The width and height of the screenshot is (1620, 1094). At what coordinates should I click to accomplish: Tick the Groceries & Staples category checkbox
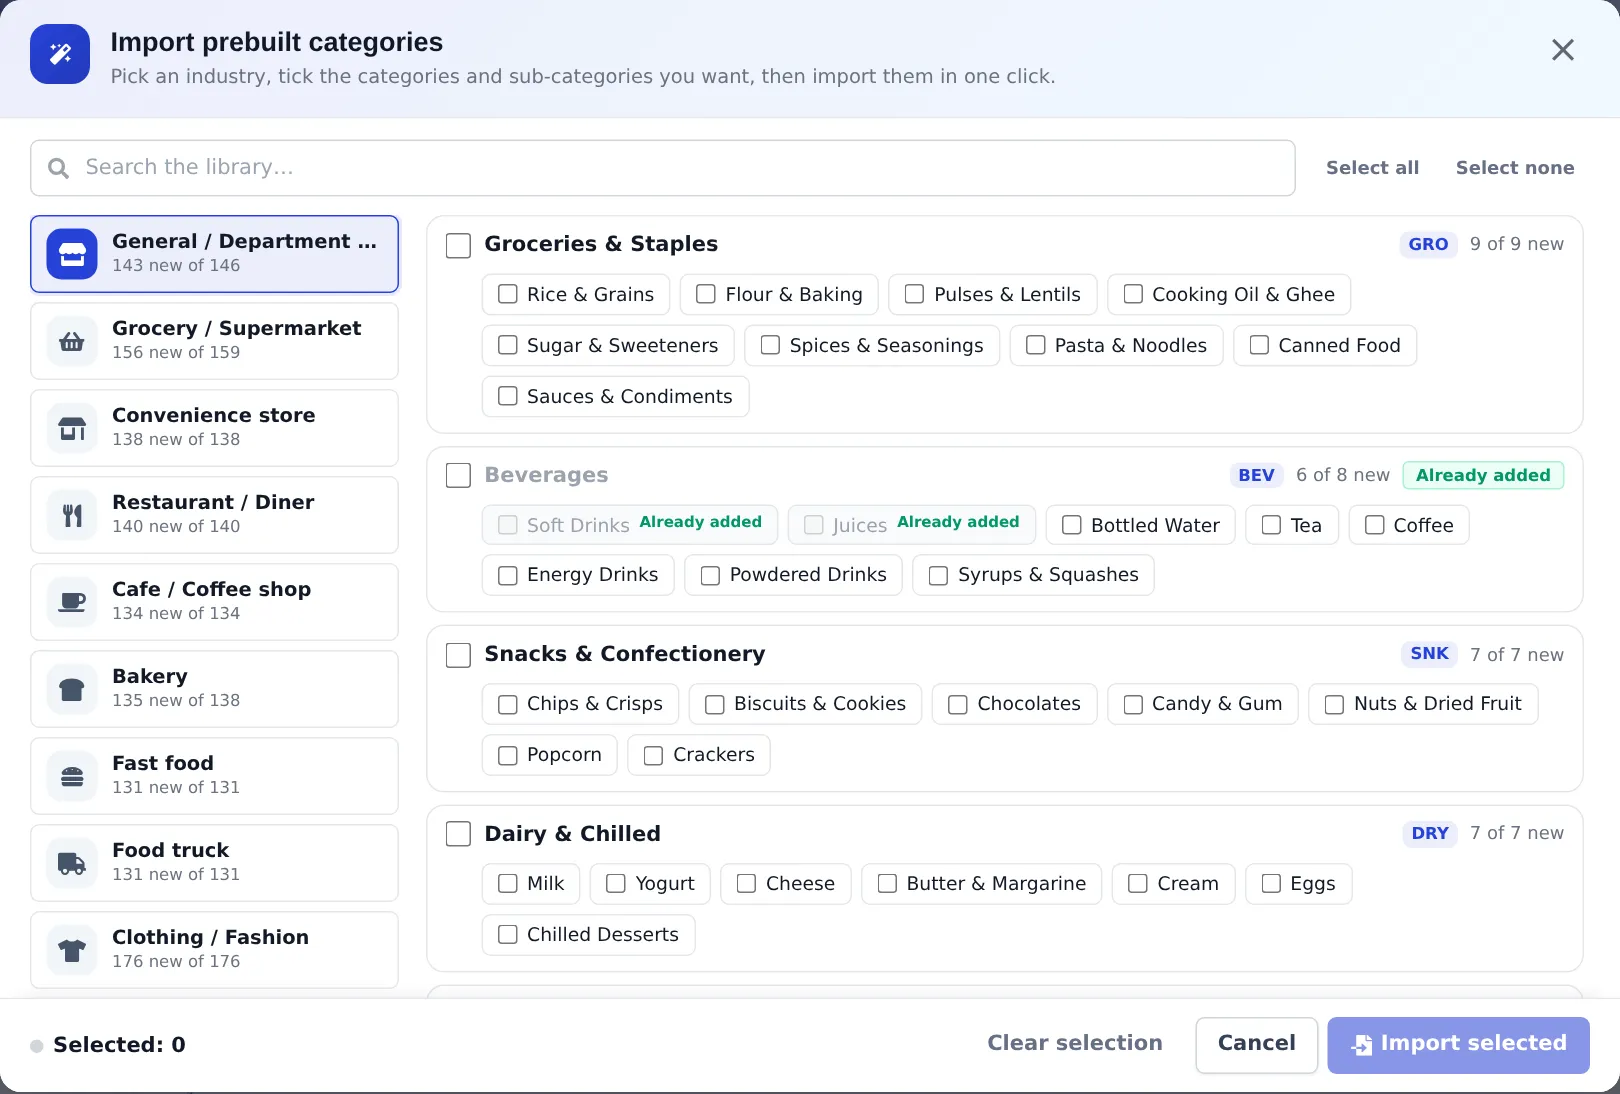click(458, 245)
